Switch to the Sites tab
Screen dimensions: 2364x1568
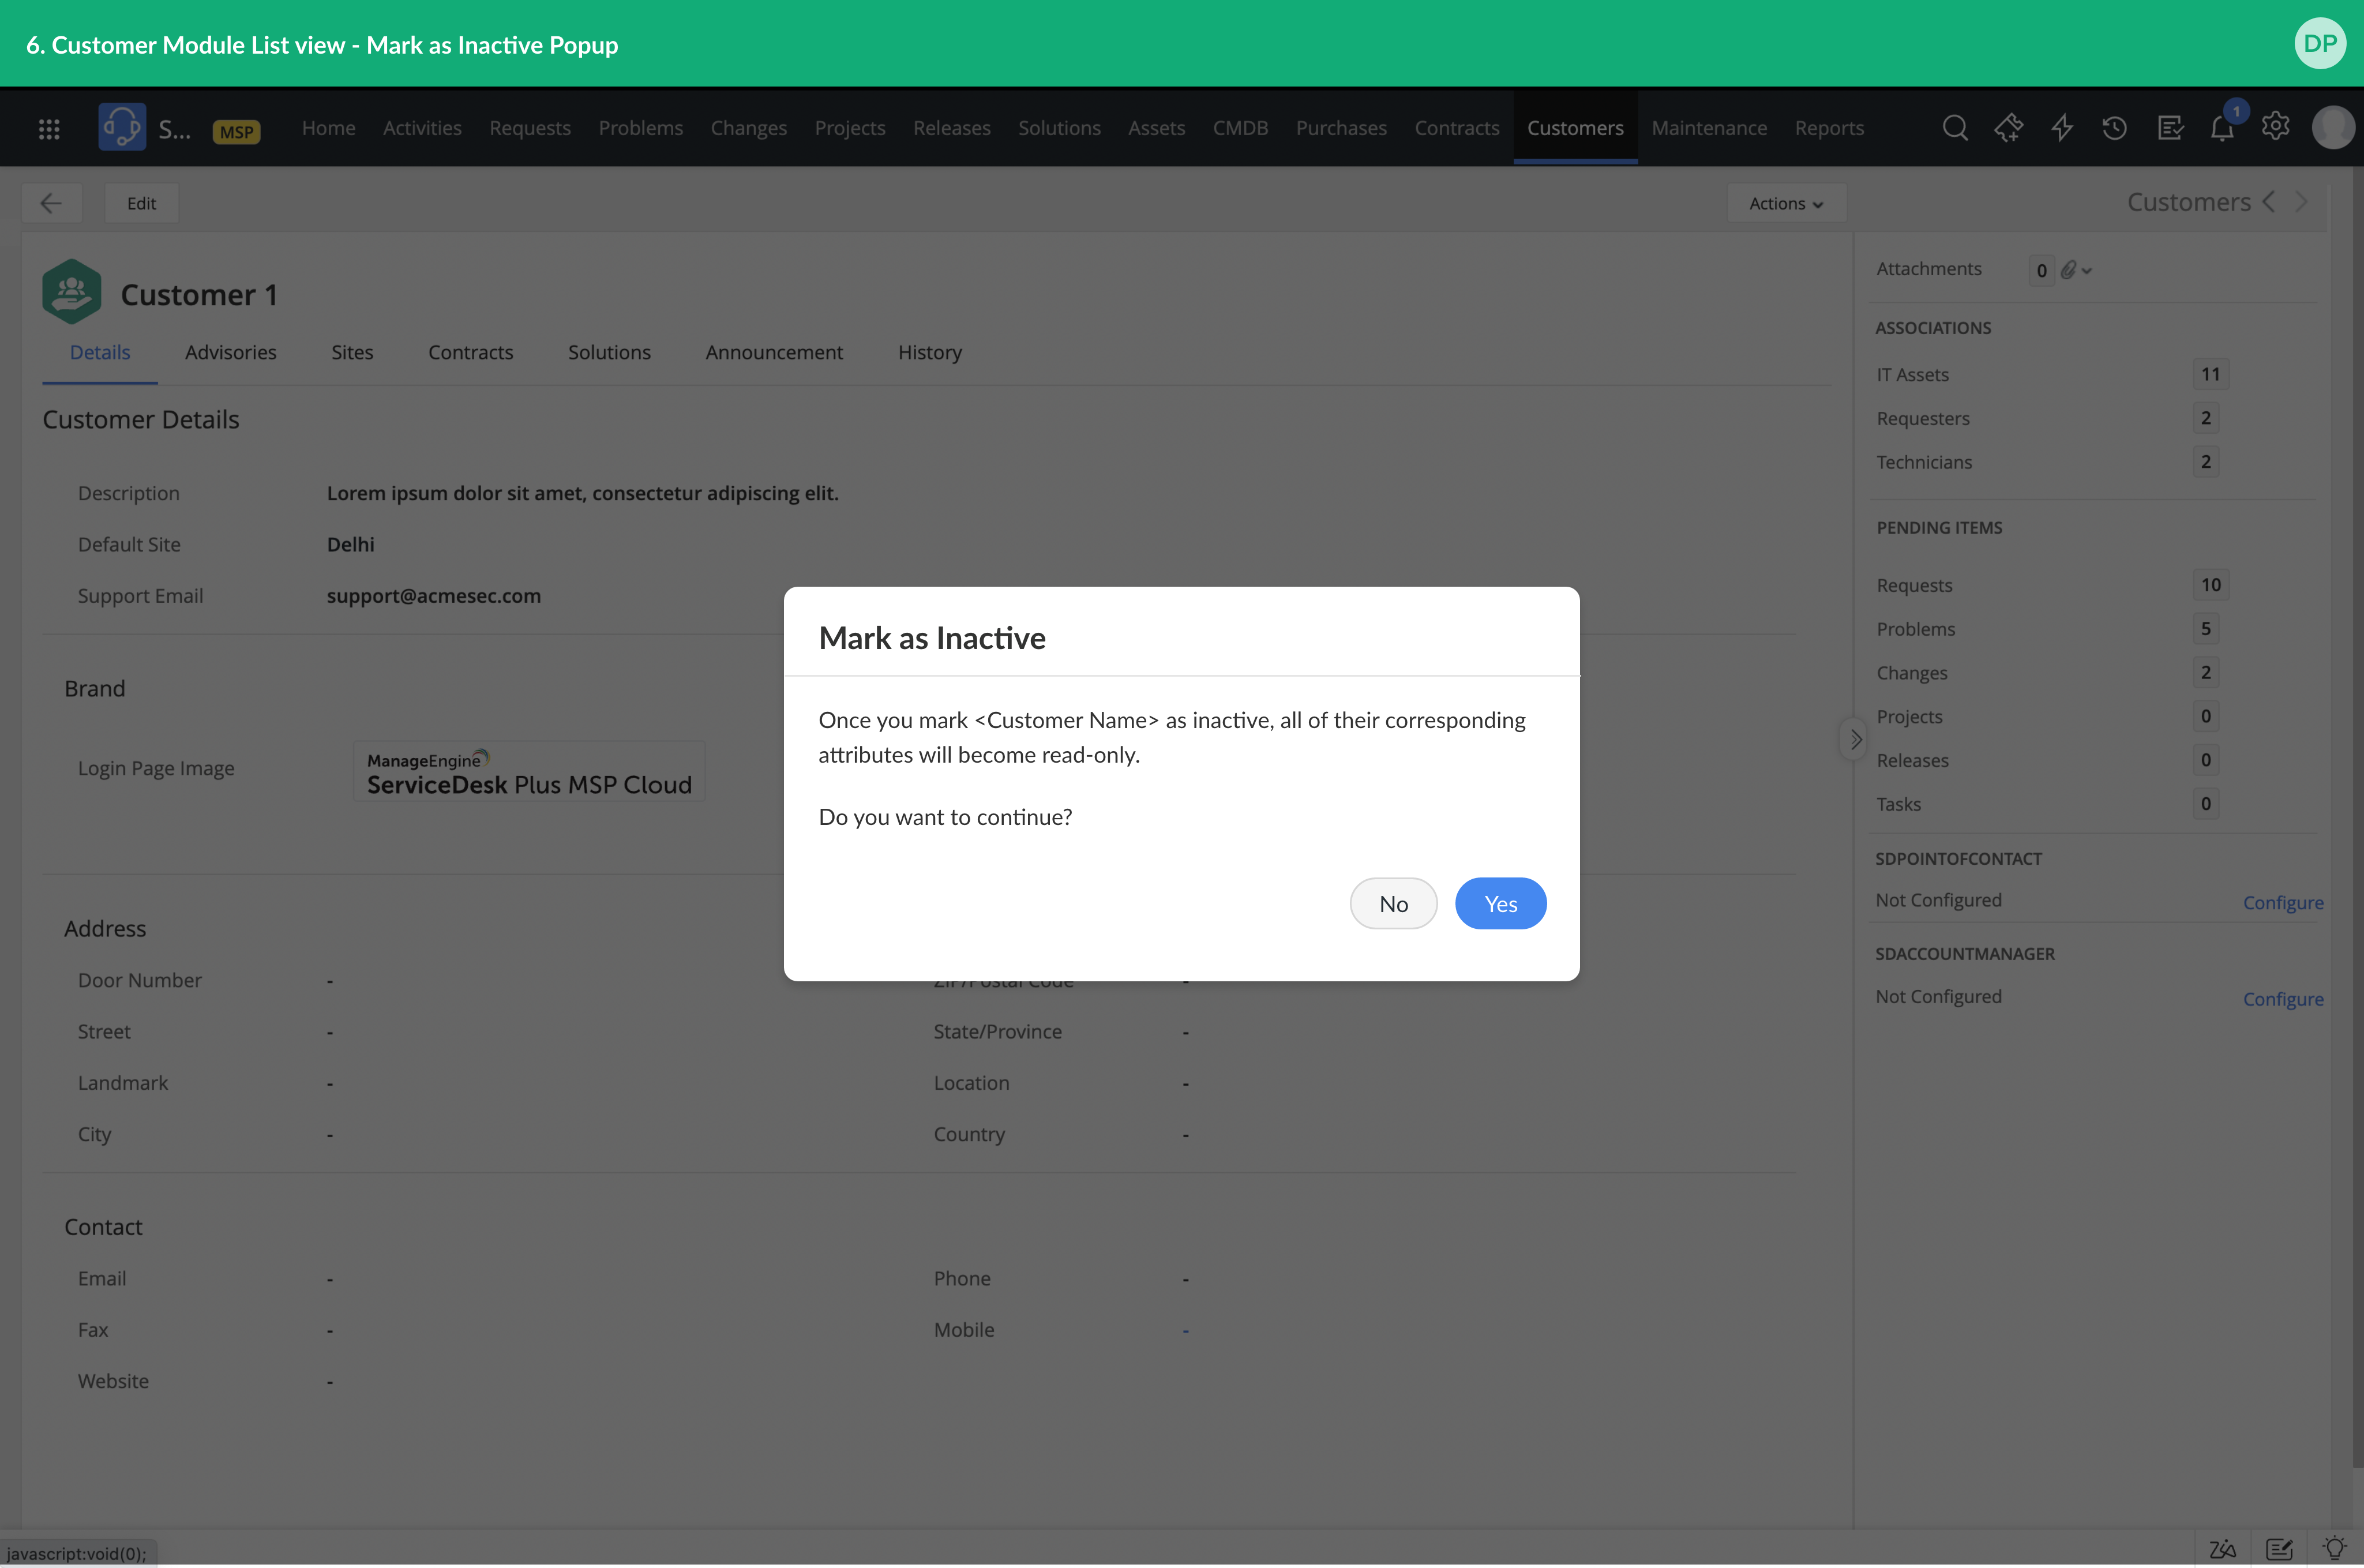352,352
